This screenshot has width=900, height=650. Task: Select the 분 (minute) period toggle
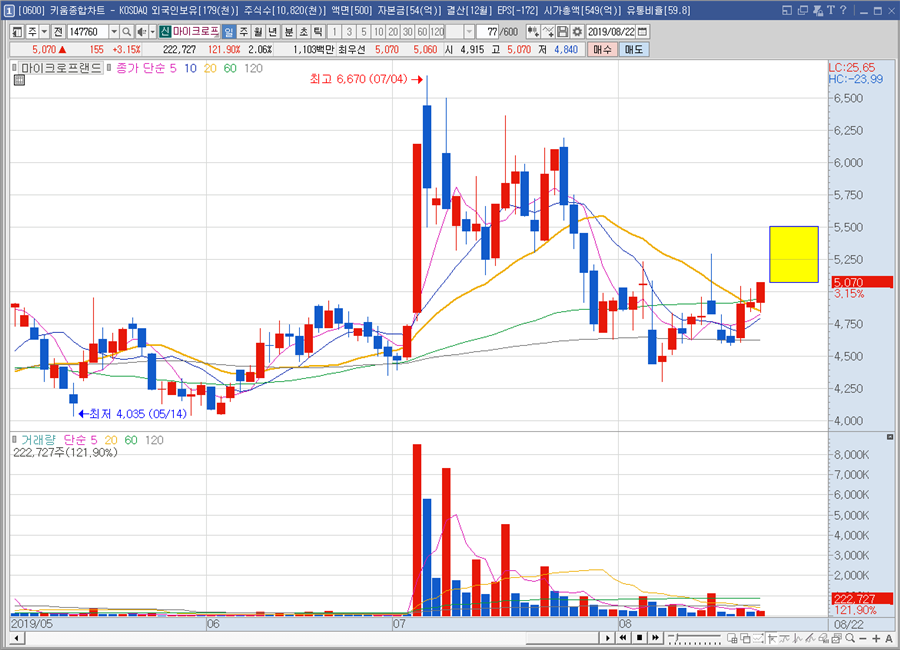(x=289, y=32)
